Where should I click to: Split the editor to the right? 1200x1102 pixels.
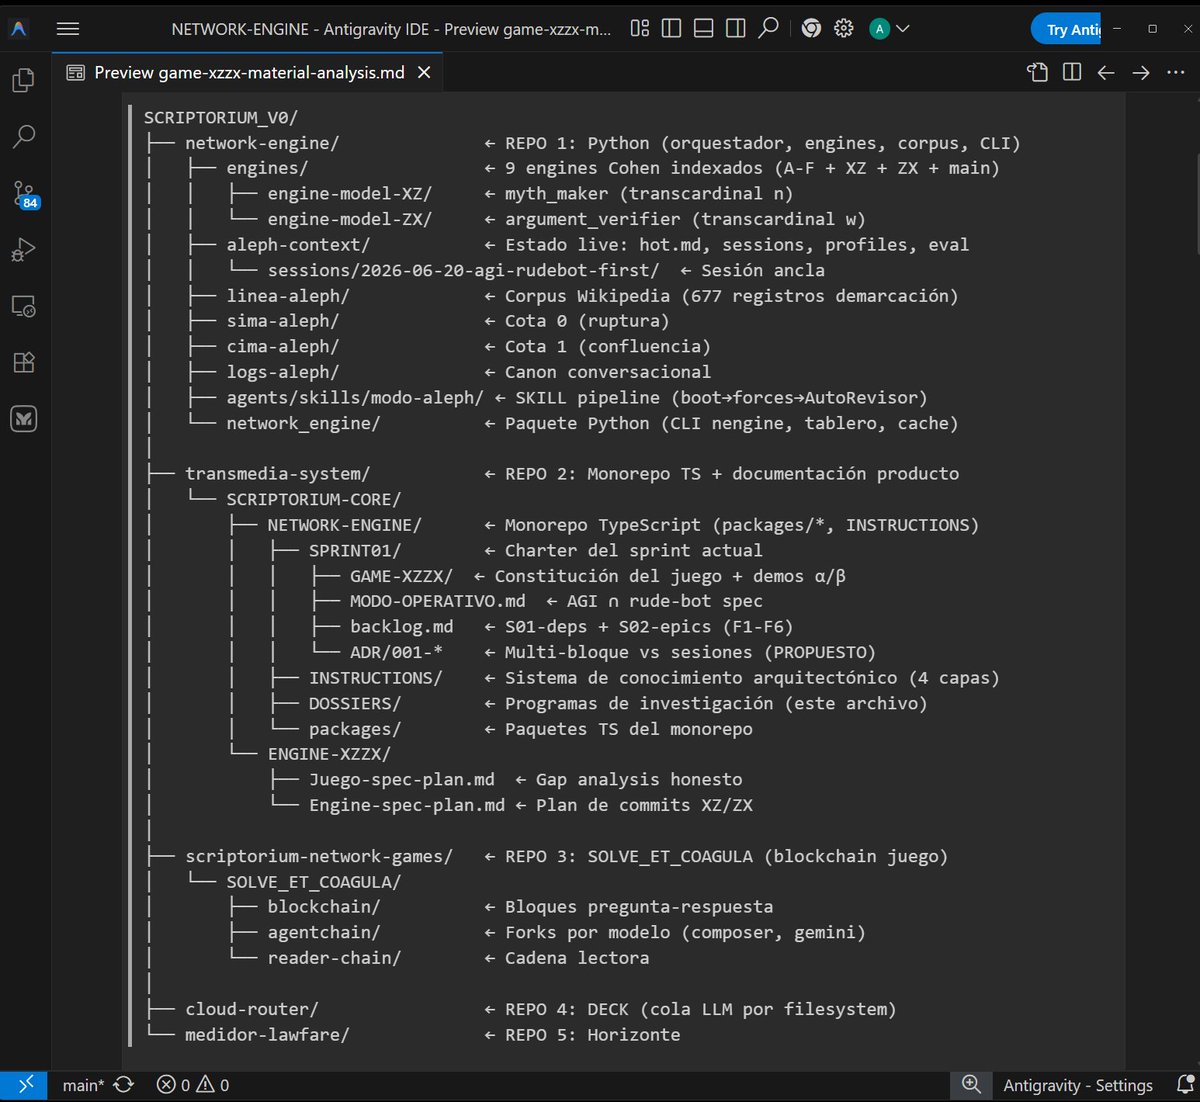coord(1072,72)
